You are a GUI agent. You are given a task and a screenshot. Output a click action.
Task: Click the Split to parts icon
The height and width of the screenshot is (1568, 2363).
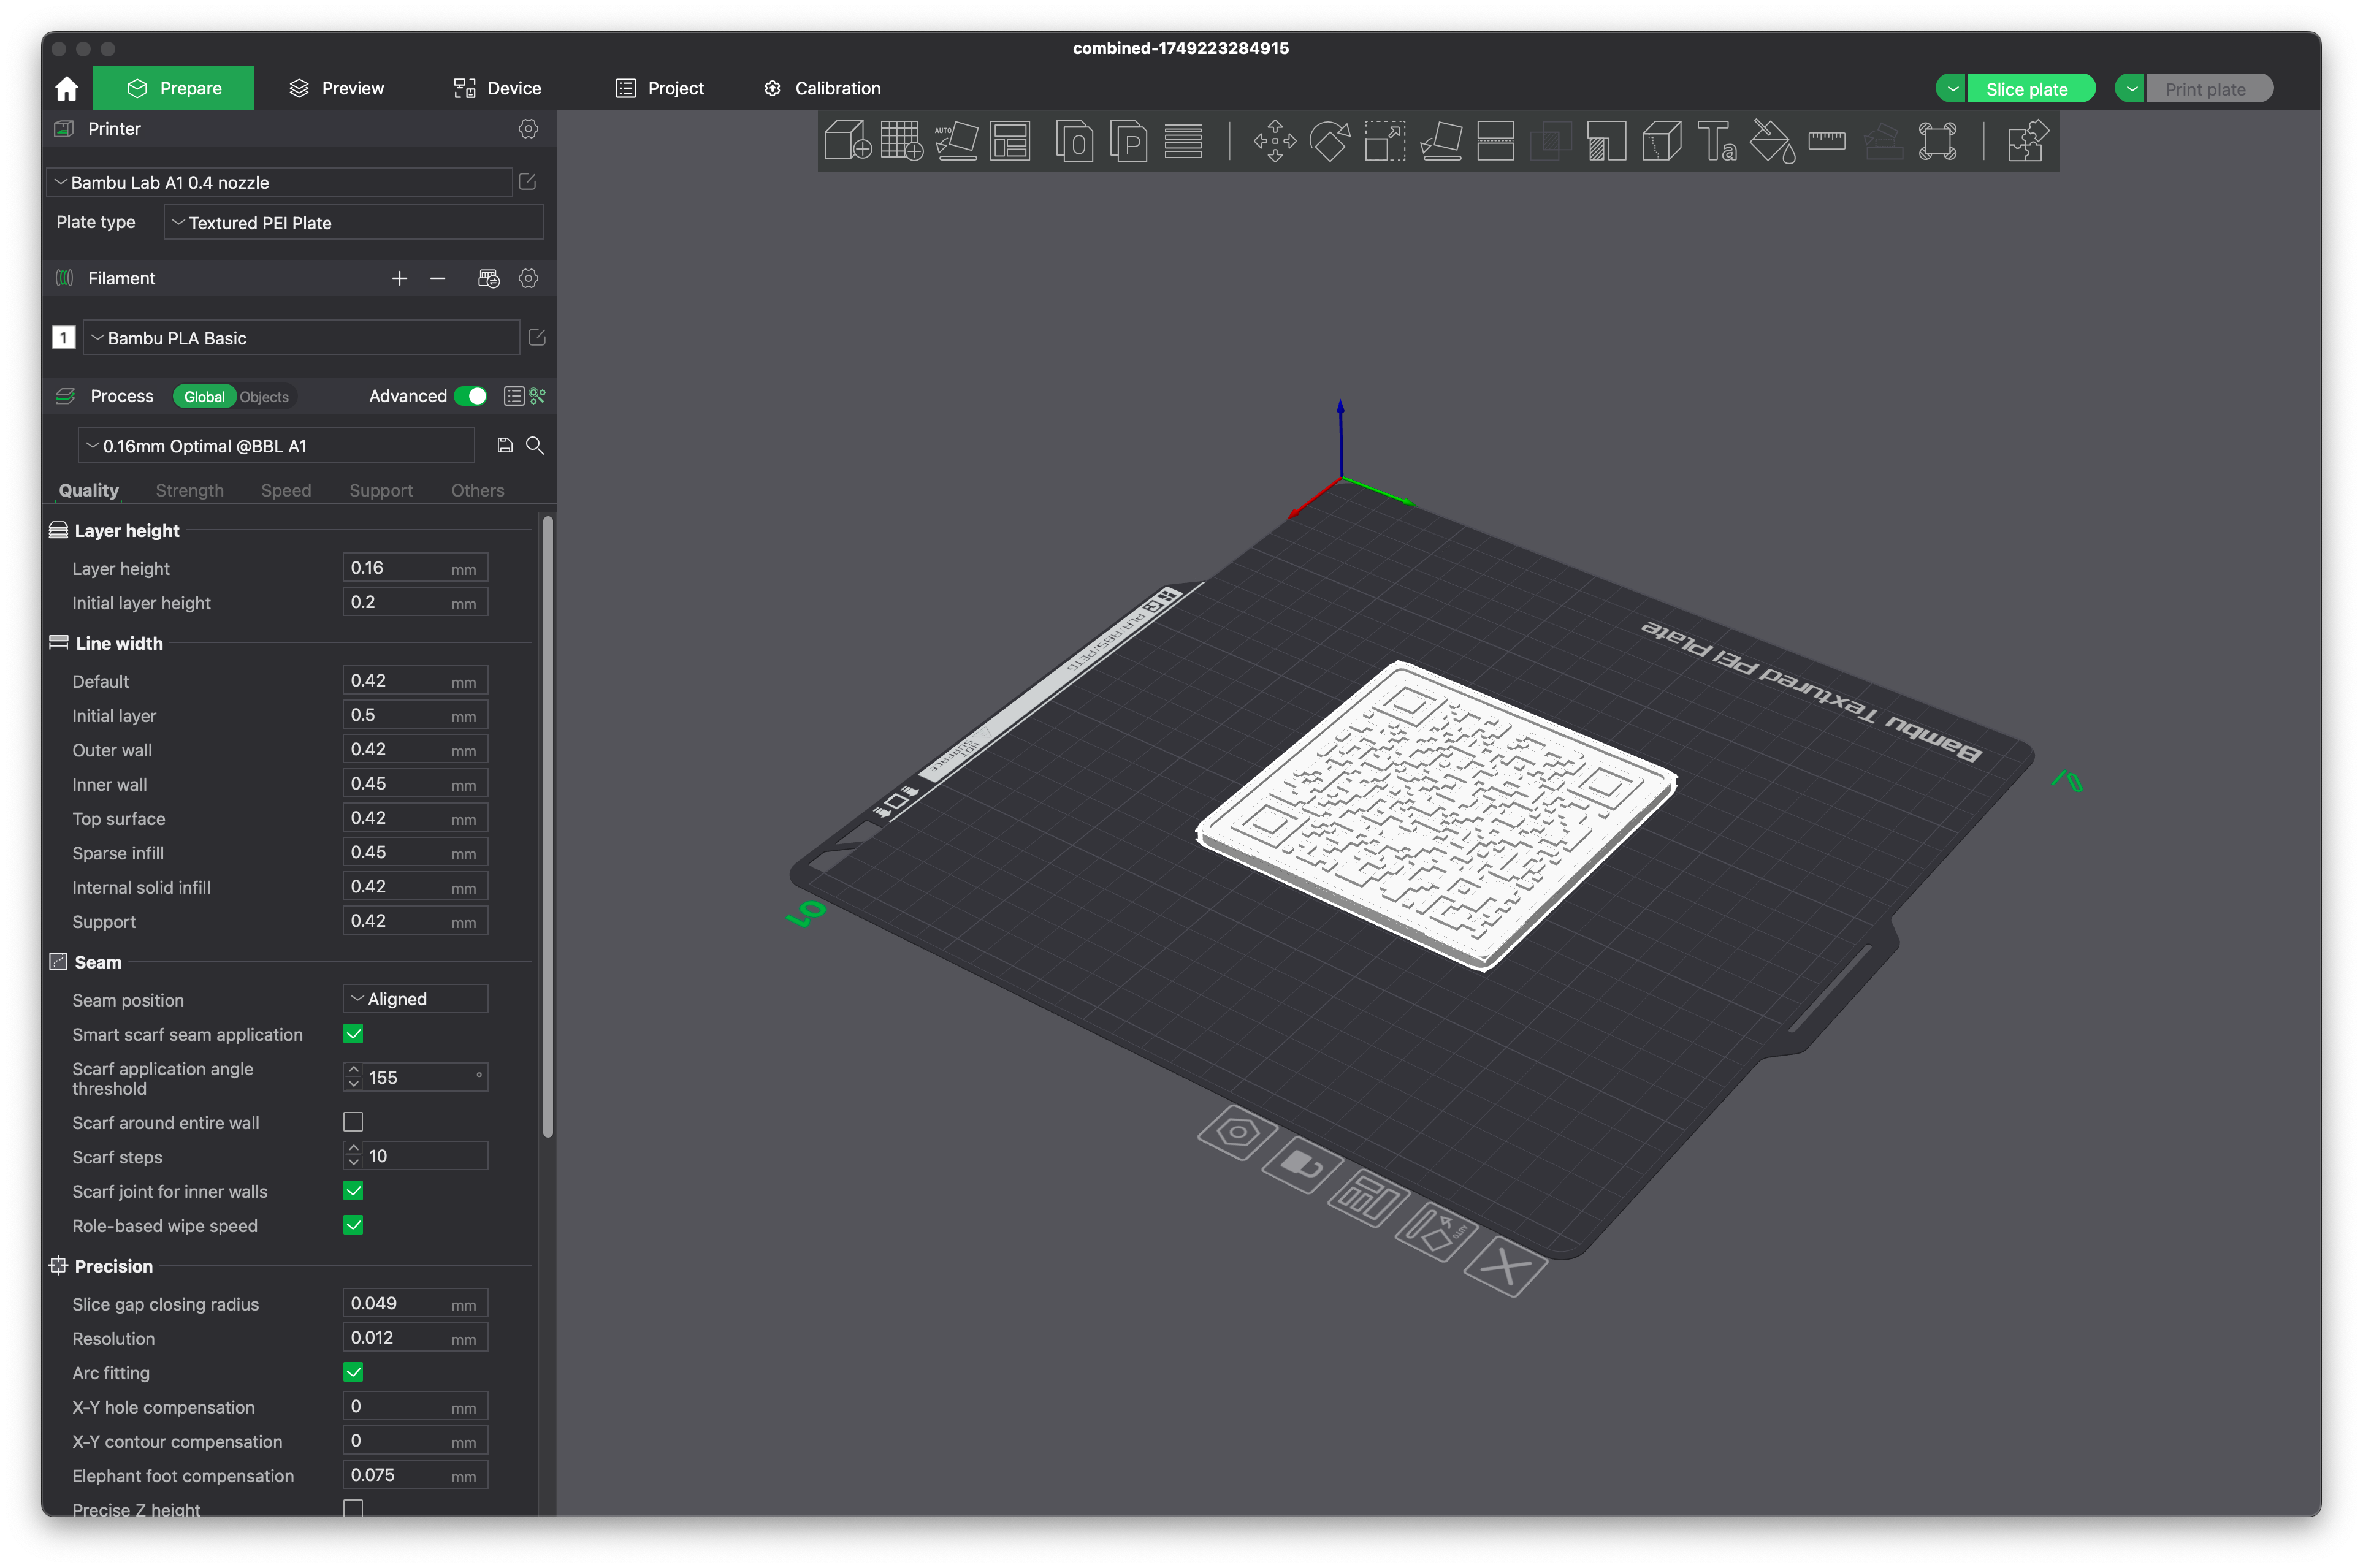(x=1129, y=141)
